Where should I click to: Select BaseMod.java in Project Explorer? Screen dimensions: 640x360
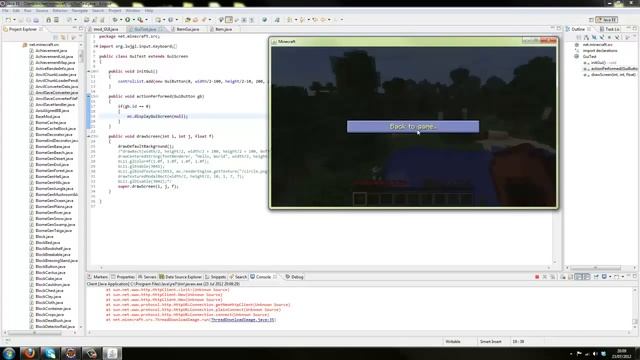point(47,117)
